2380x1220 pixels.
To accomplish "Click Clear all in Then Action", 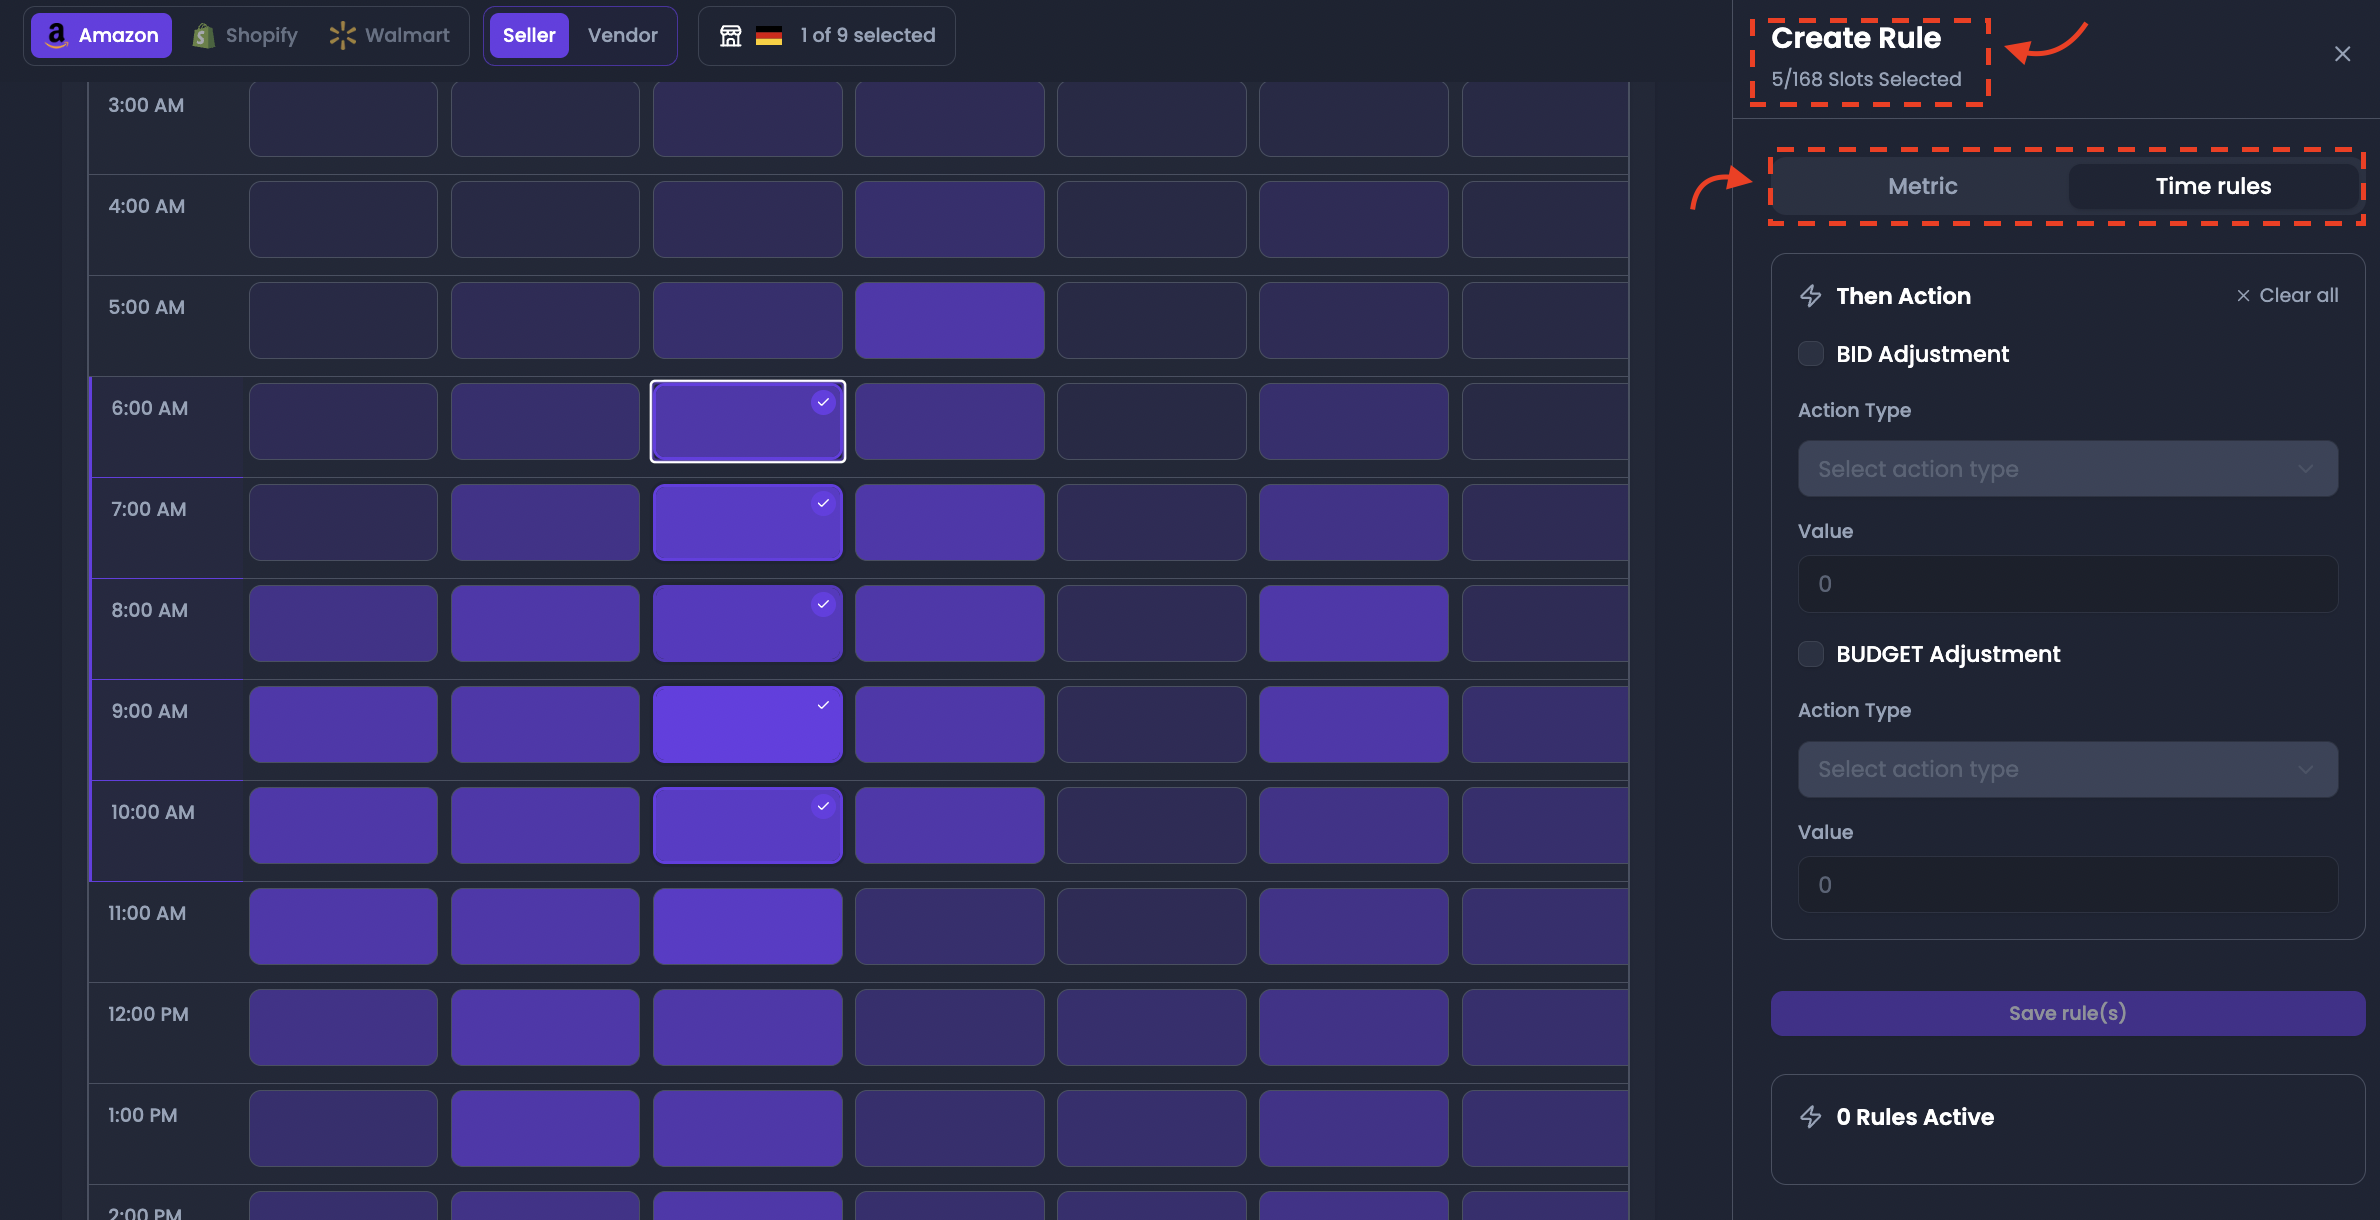I will point(2287,295).
